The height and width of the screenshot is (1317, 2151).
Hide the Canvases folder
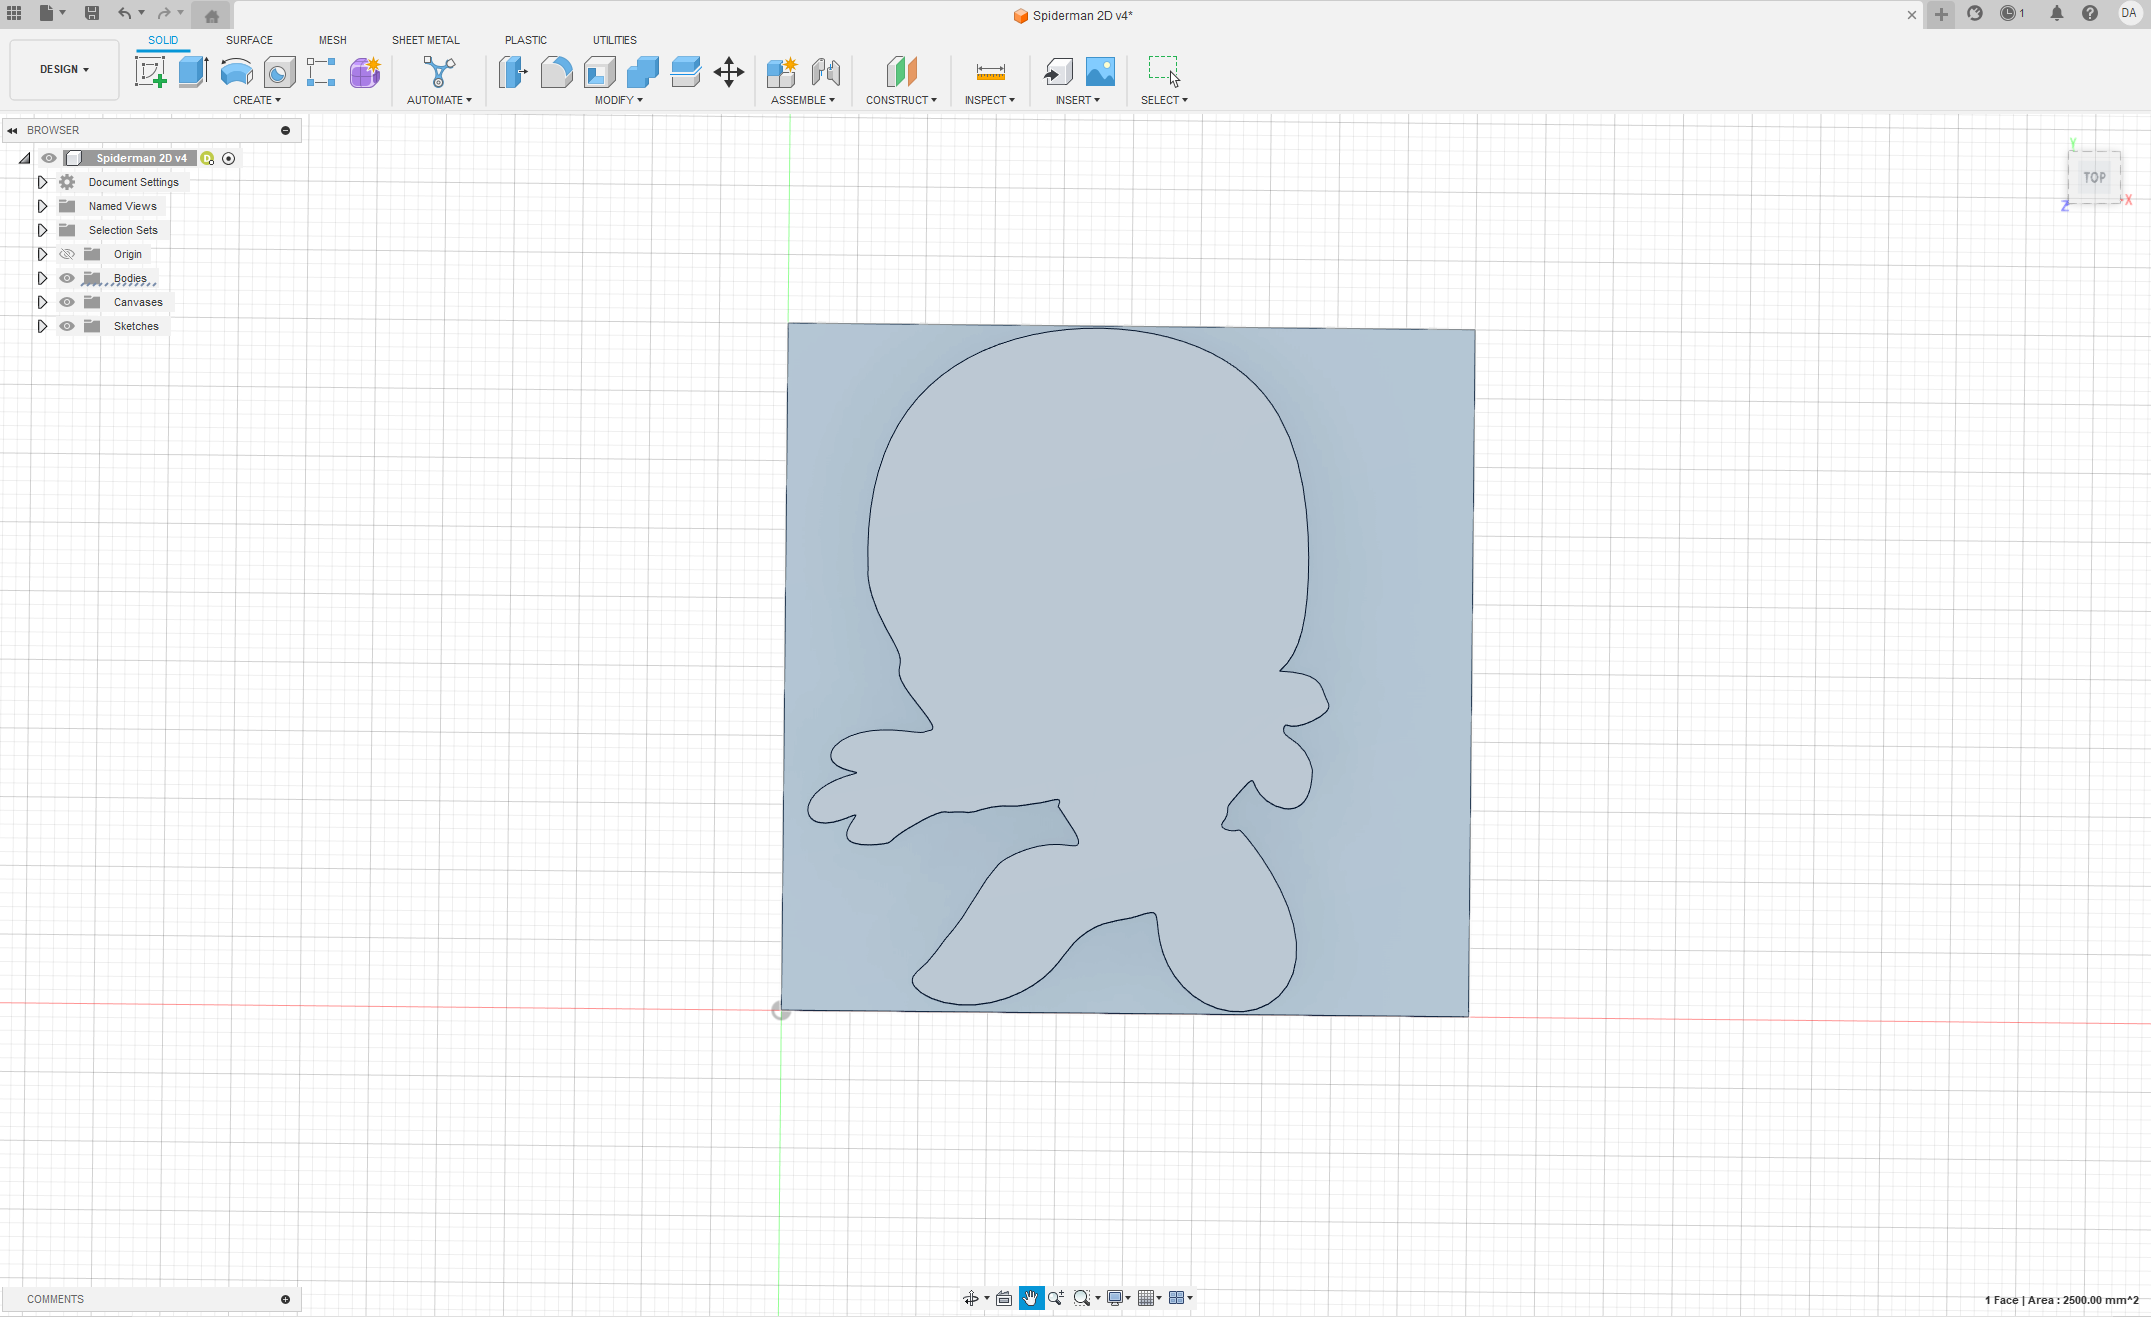tap(67, 302)
